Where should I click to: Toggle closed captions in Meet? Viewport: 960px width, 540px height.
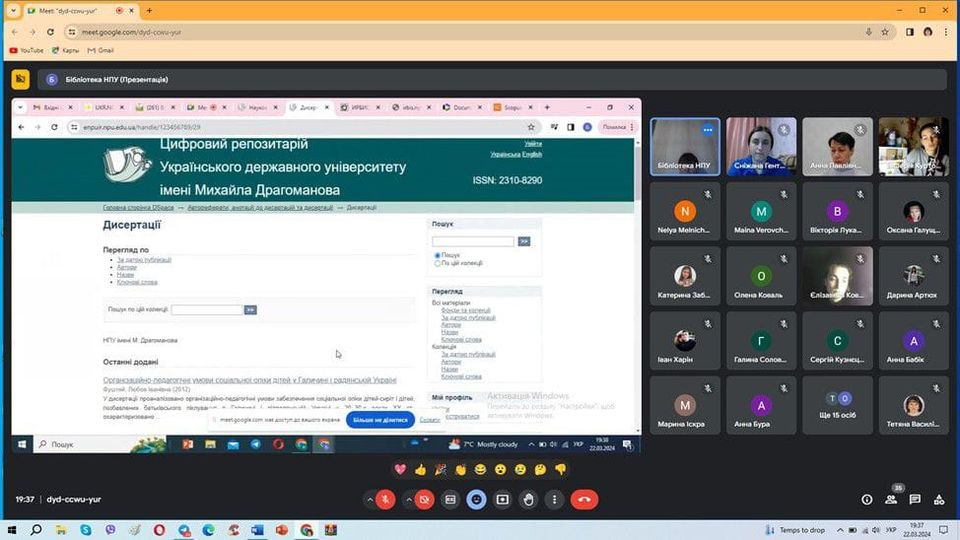(x=450, y=500)
